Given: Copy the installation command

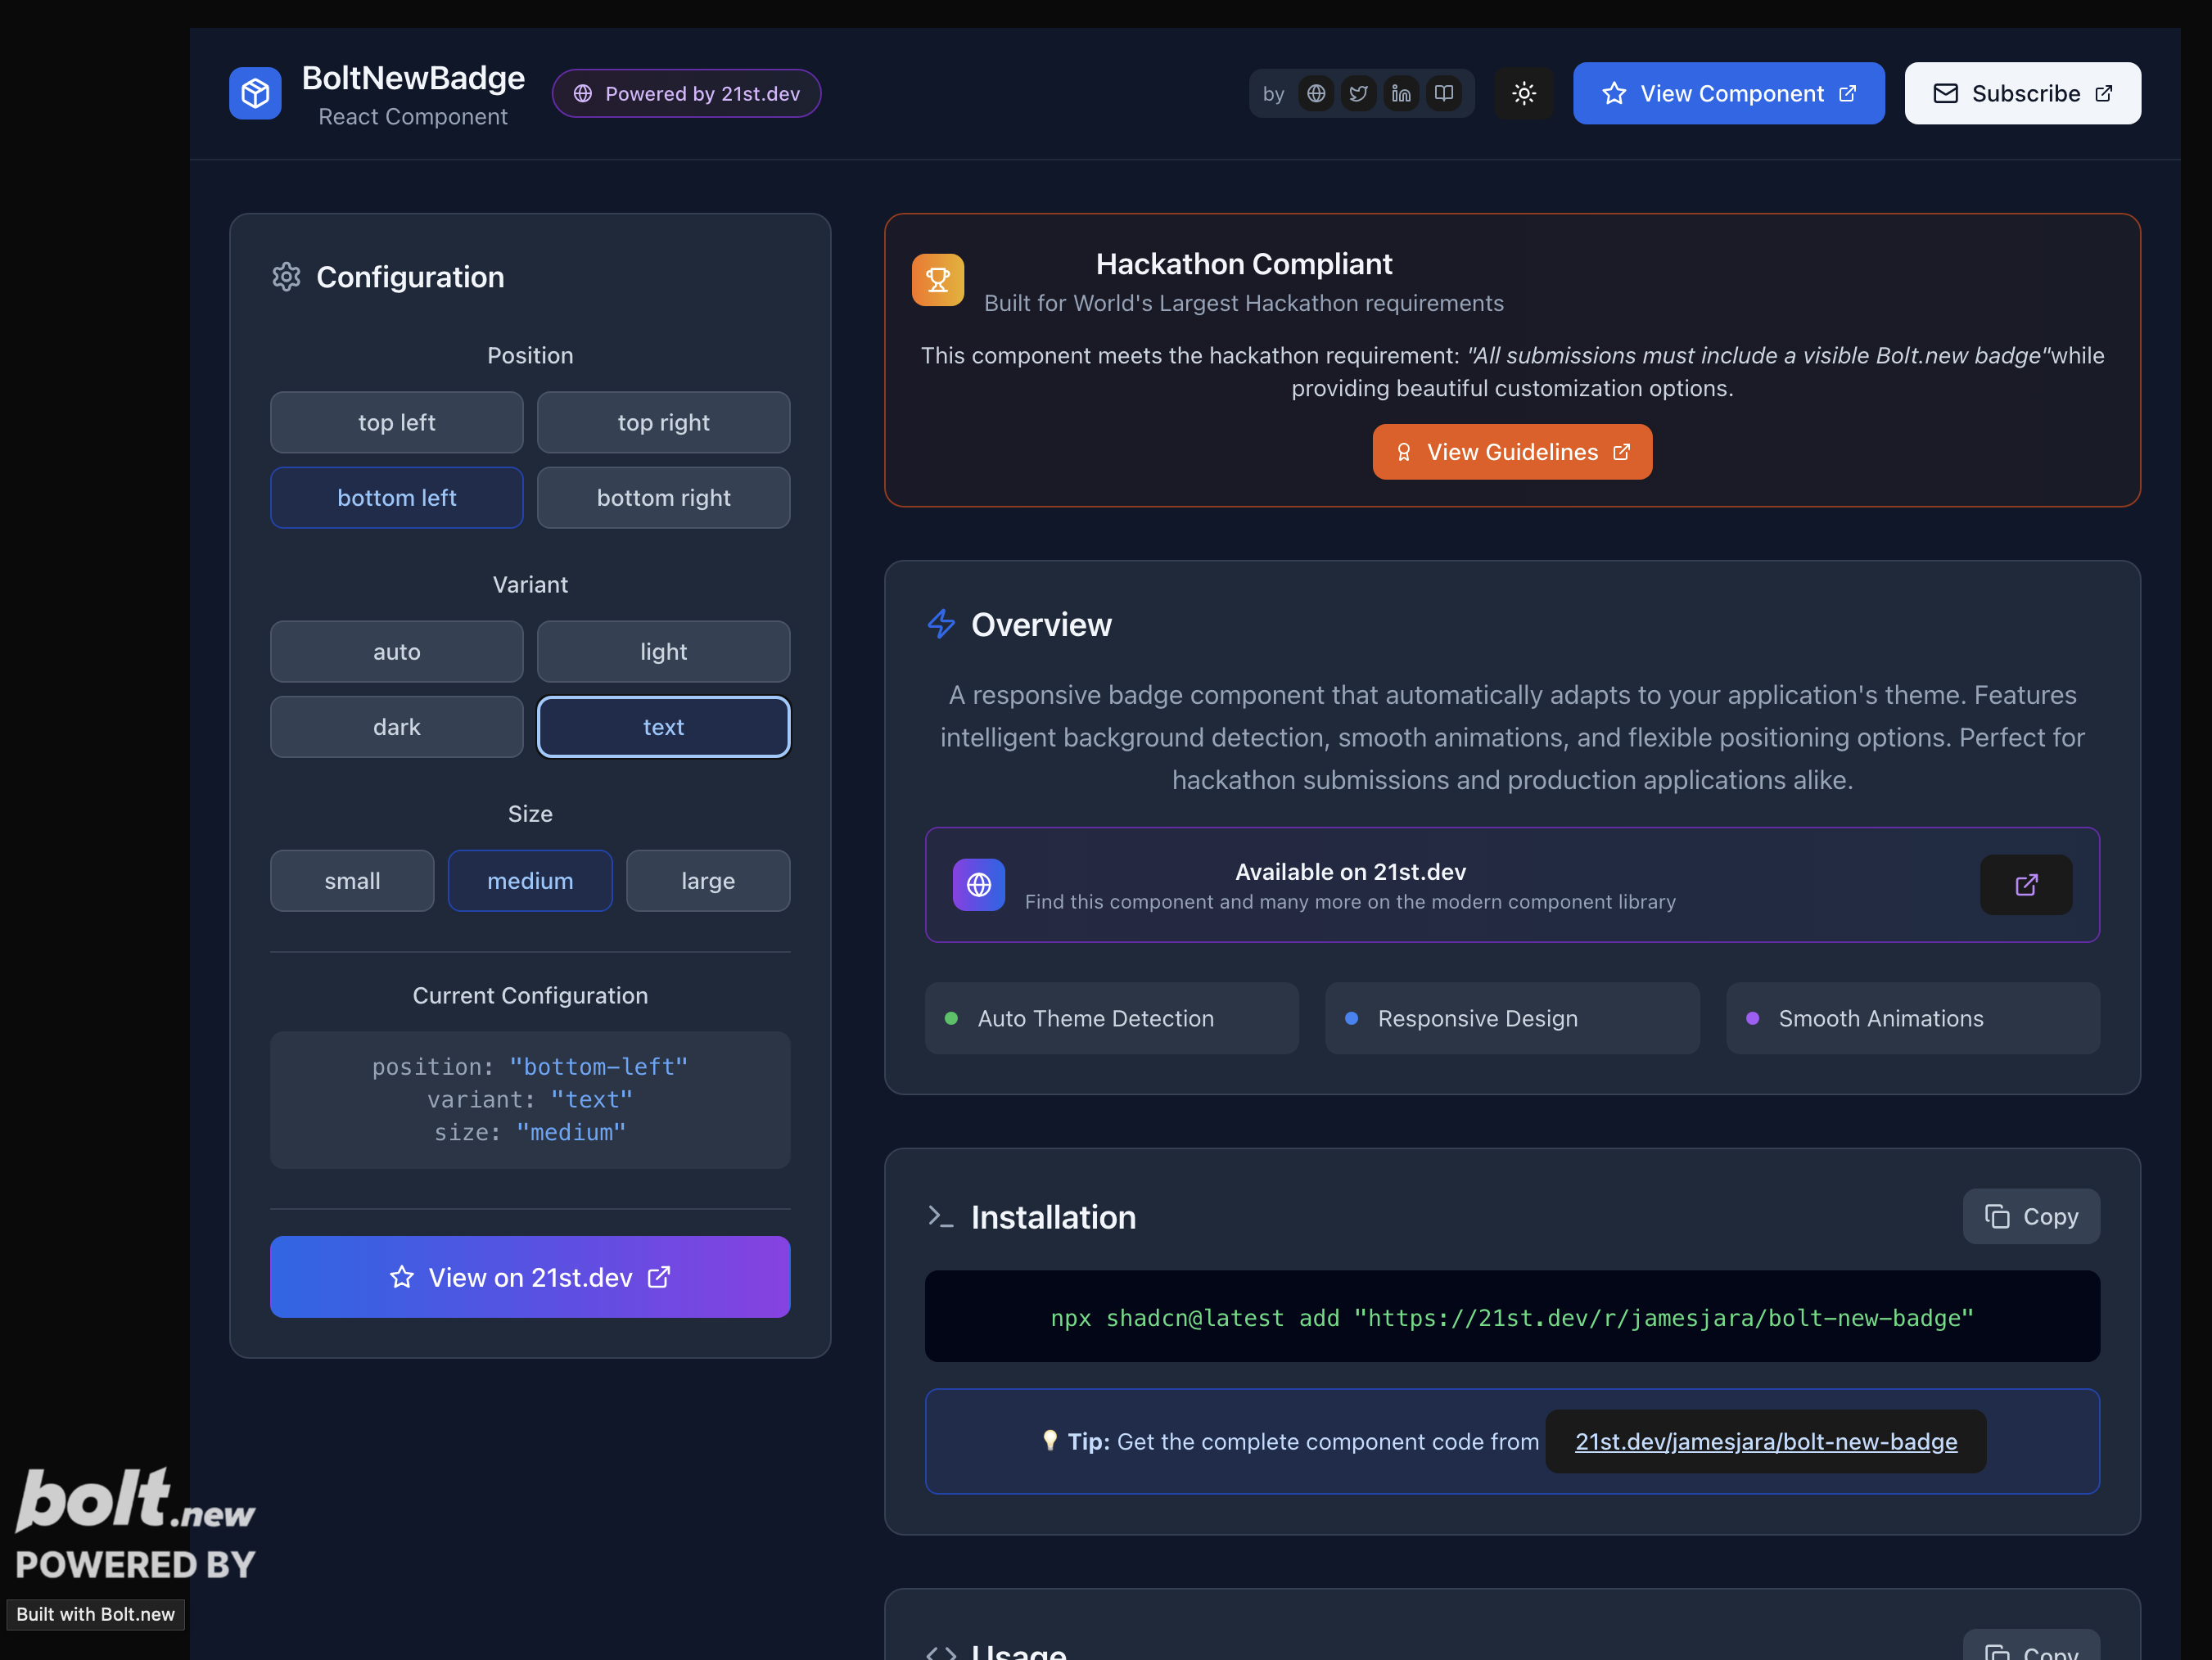Looking at the screenshot, I should (2030, 1216).
